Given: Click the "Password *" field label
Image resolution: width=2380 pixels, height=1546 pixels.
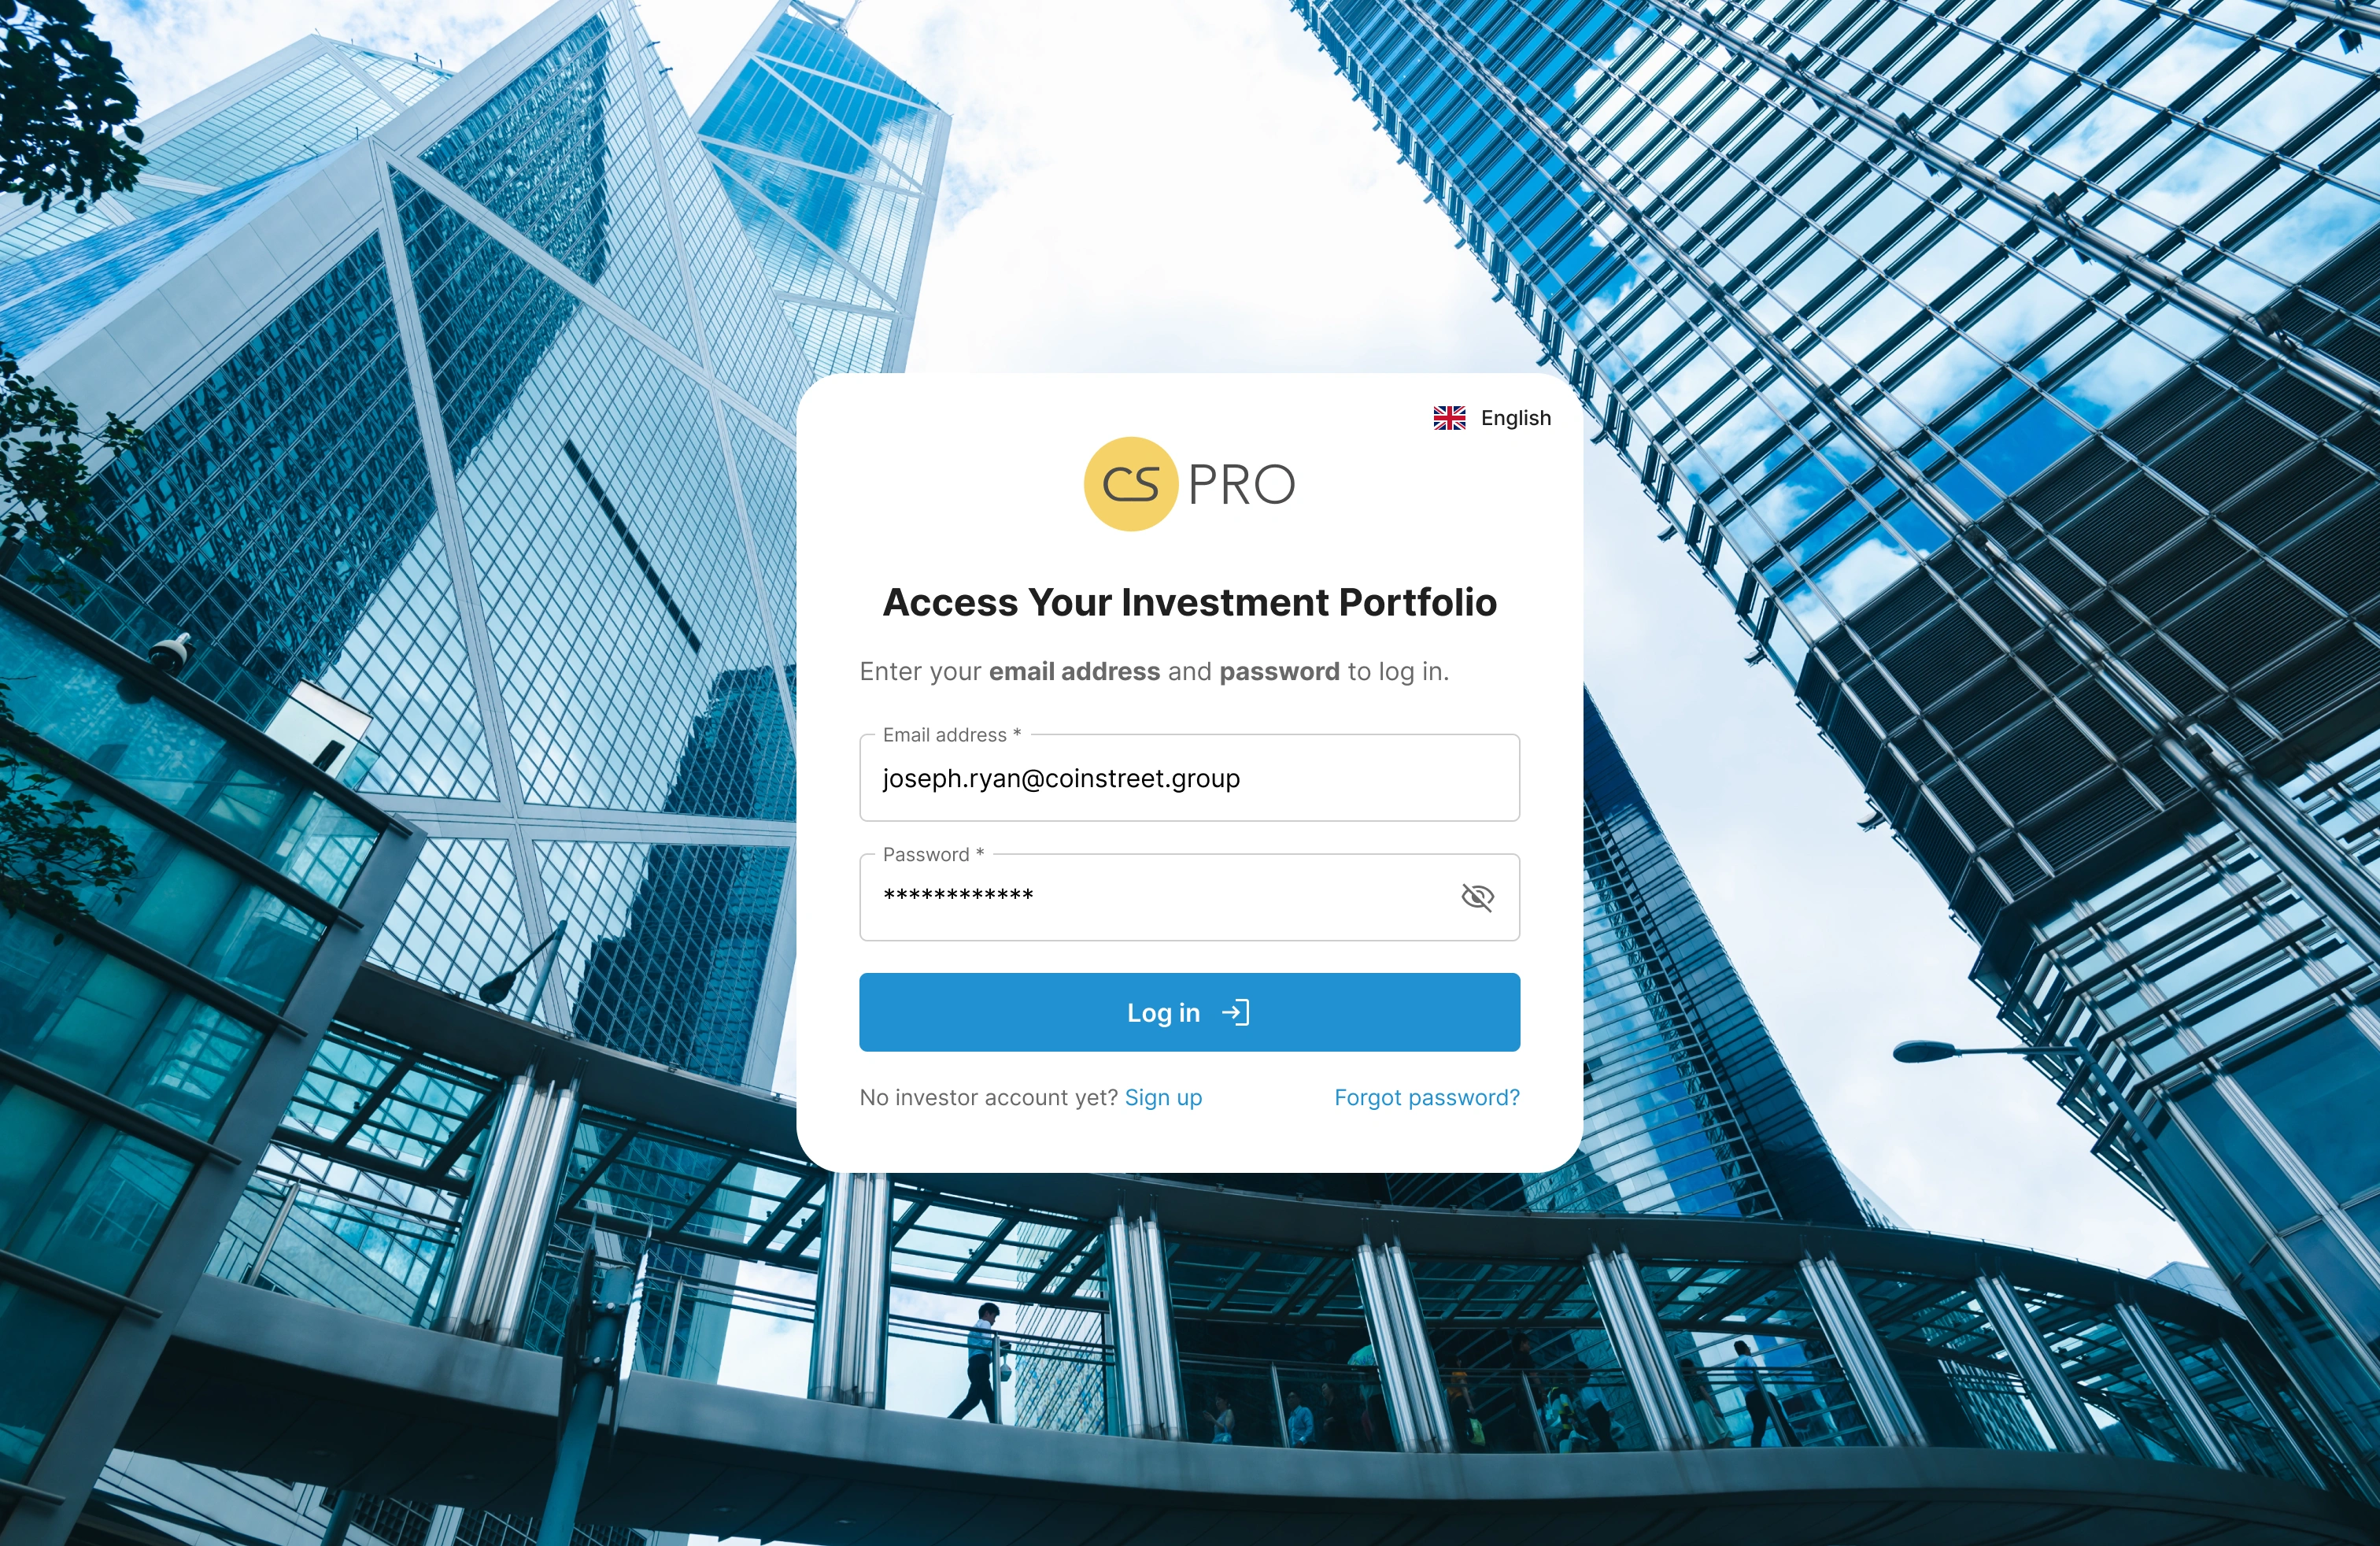Looking at the screenshot, I should 933,855.
